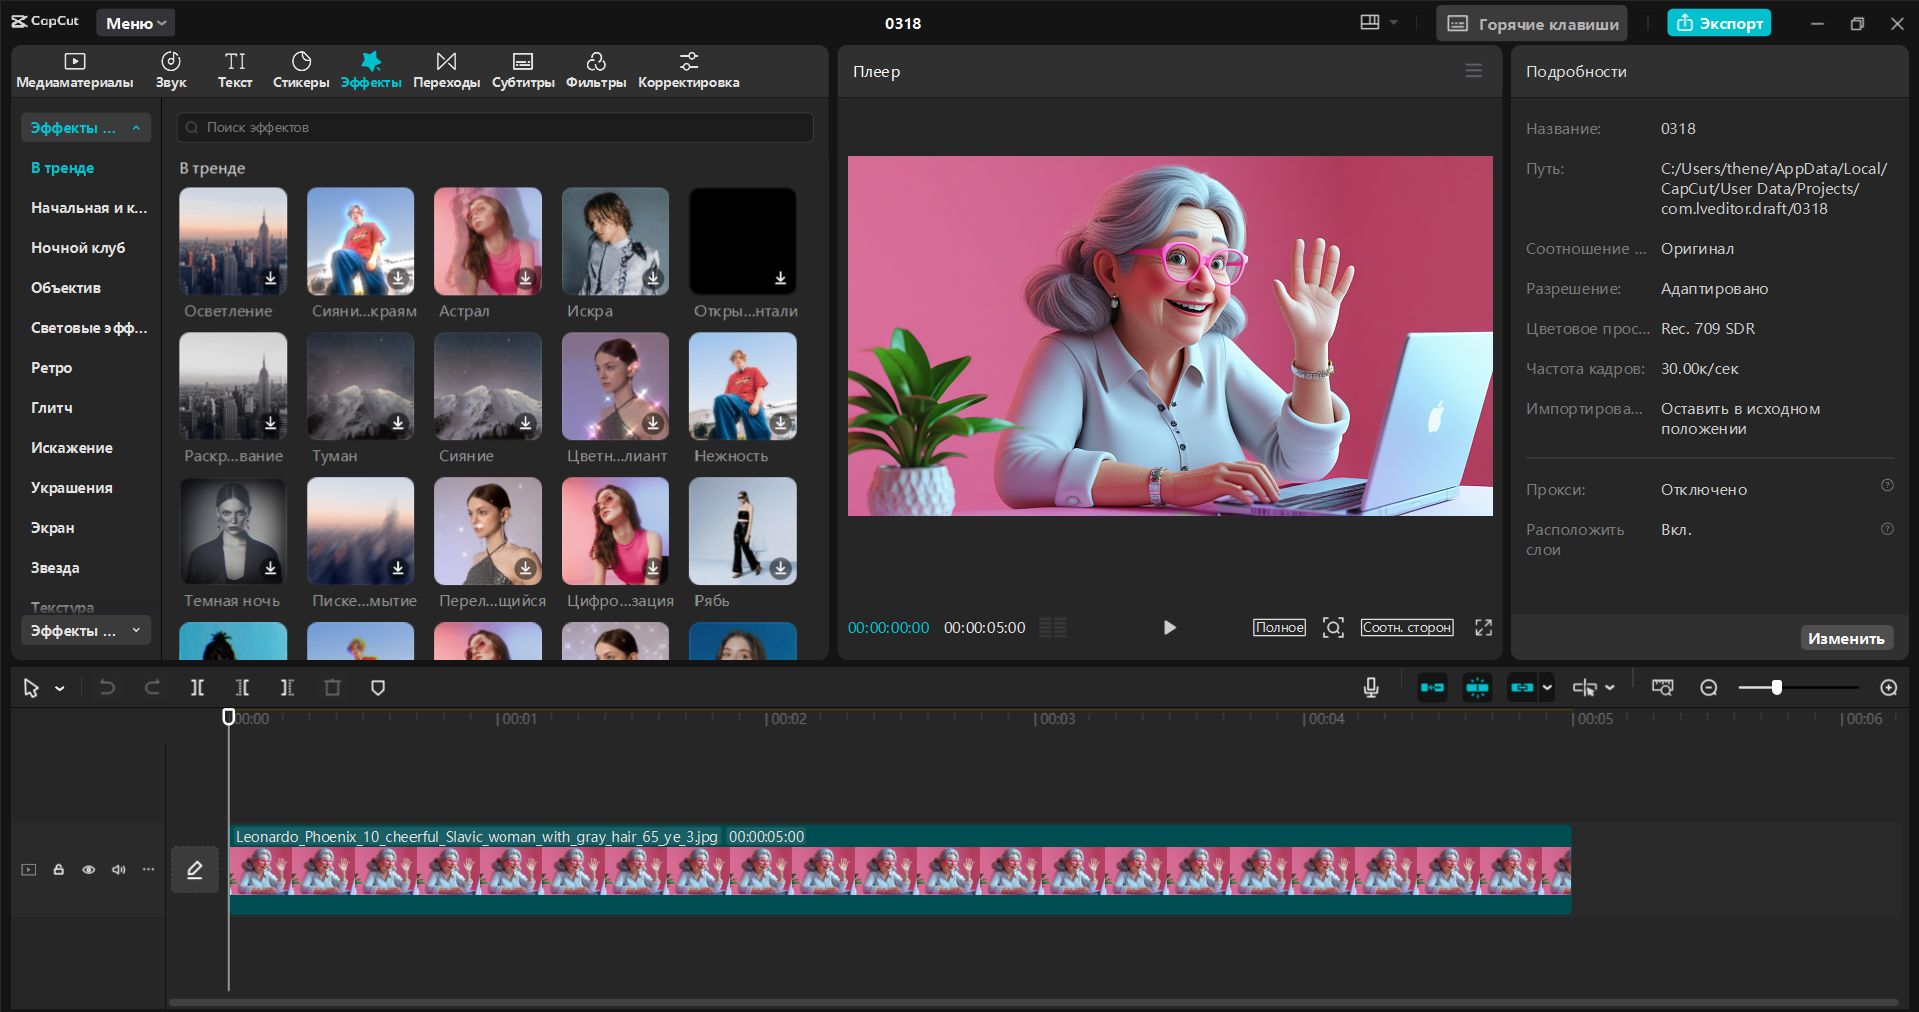The width and height of the screenshot is (1919, 1012).
Task: Expand the selection cursor tool dropdown arrow
Action: pyautogui.click(x=60, y=689)
